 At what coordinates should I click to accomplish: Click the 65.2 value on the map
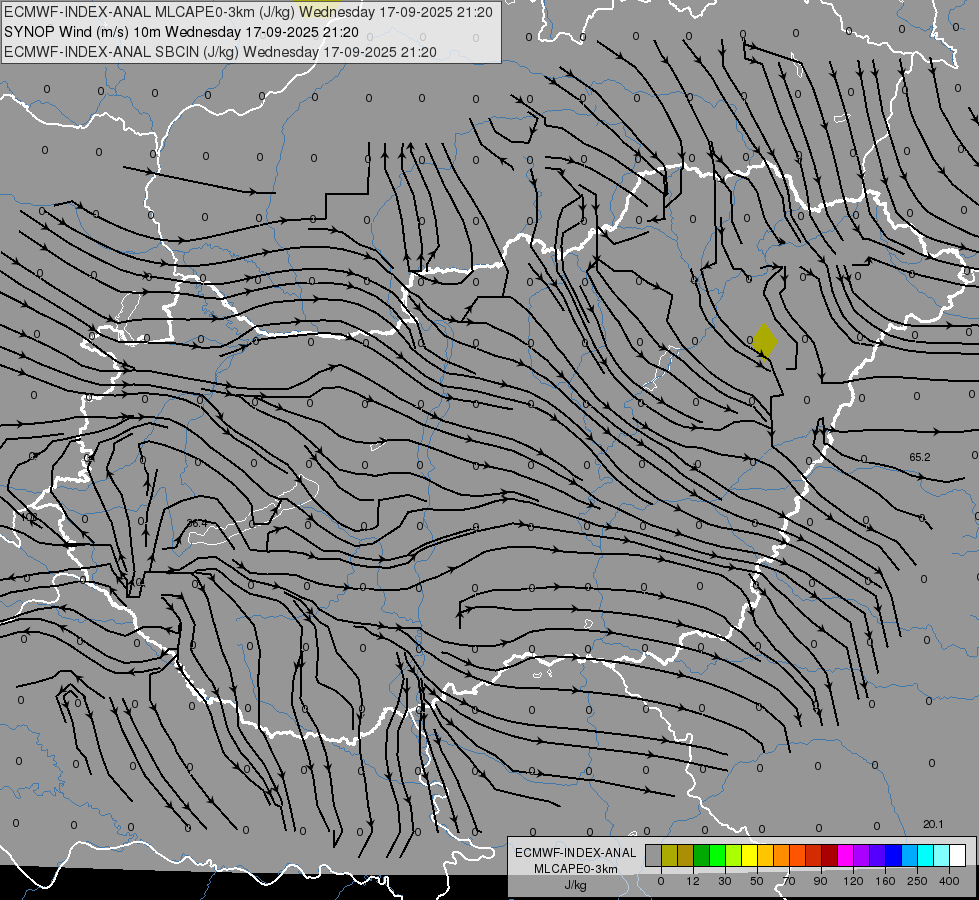point(919,457)
